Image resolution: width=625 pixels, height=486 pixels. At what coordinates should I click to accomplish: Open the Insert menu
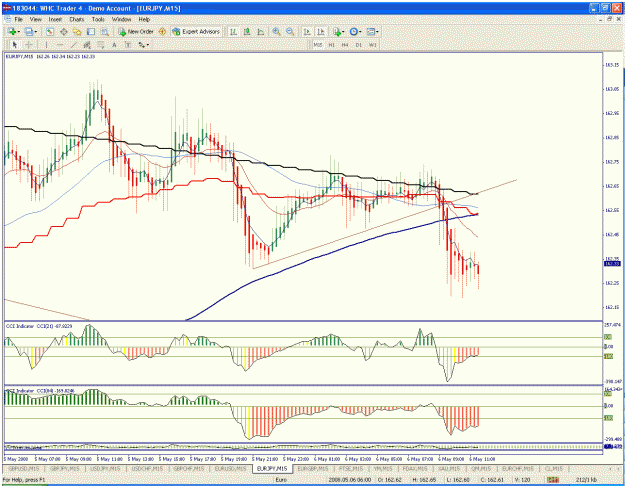[x=55, y=19]
